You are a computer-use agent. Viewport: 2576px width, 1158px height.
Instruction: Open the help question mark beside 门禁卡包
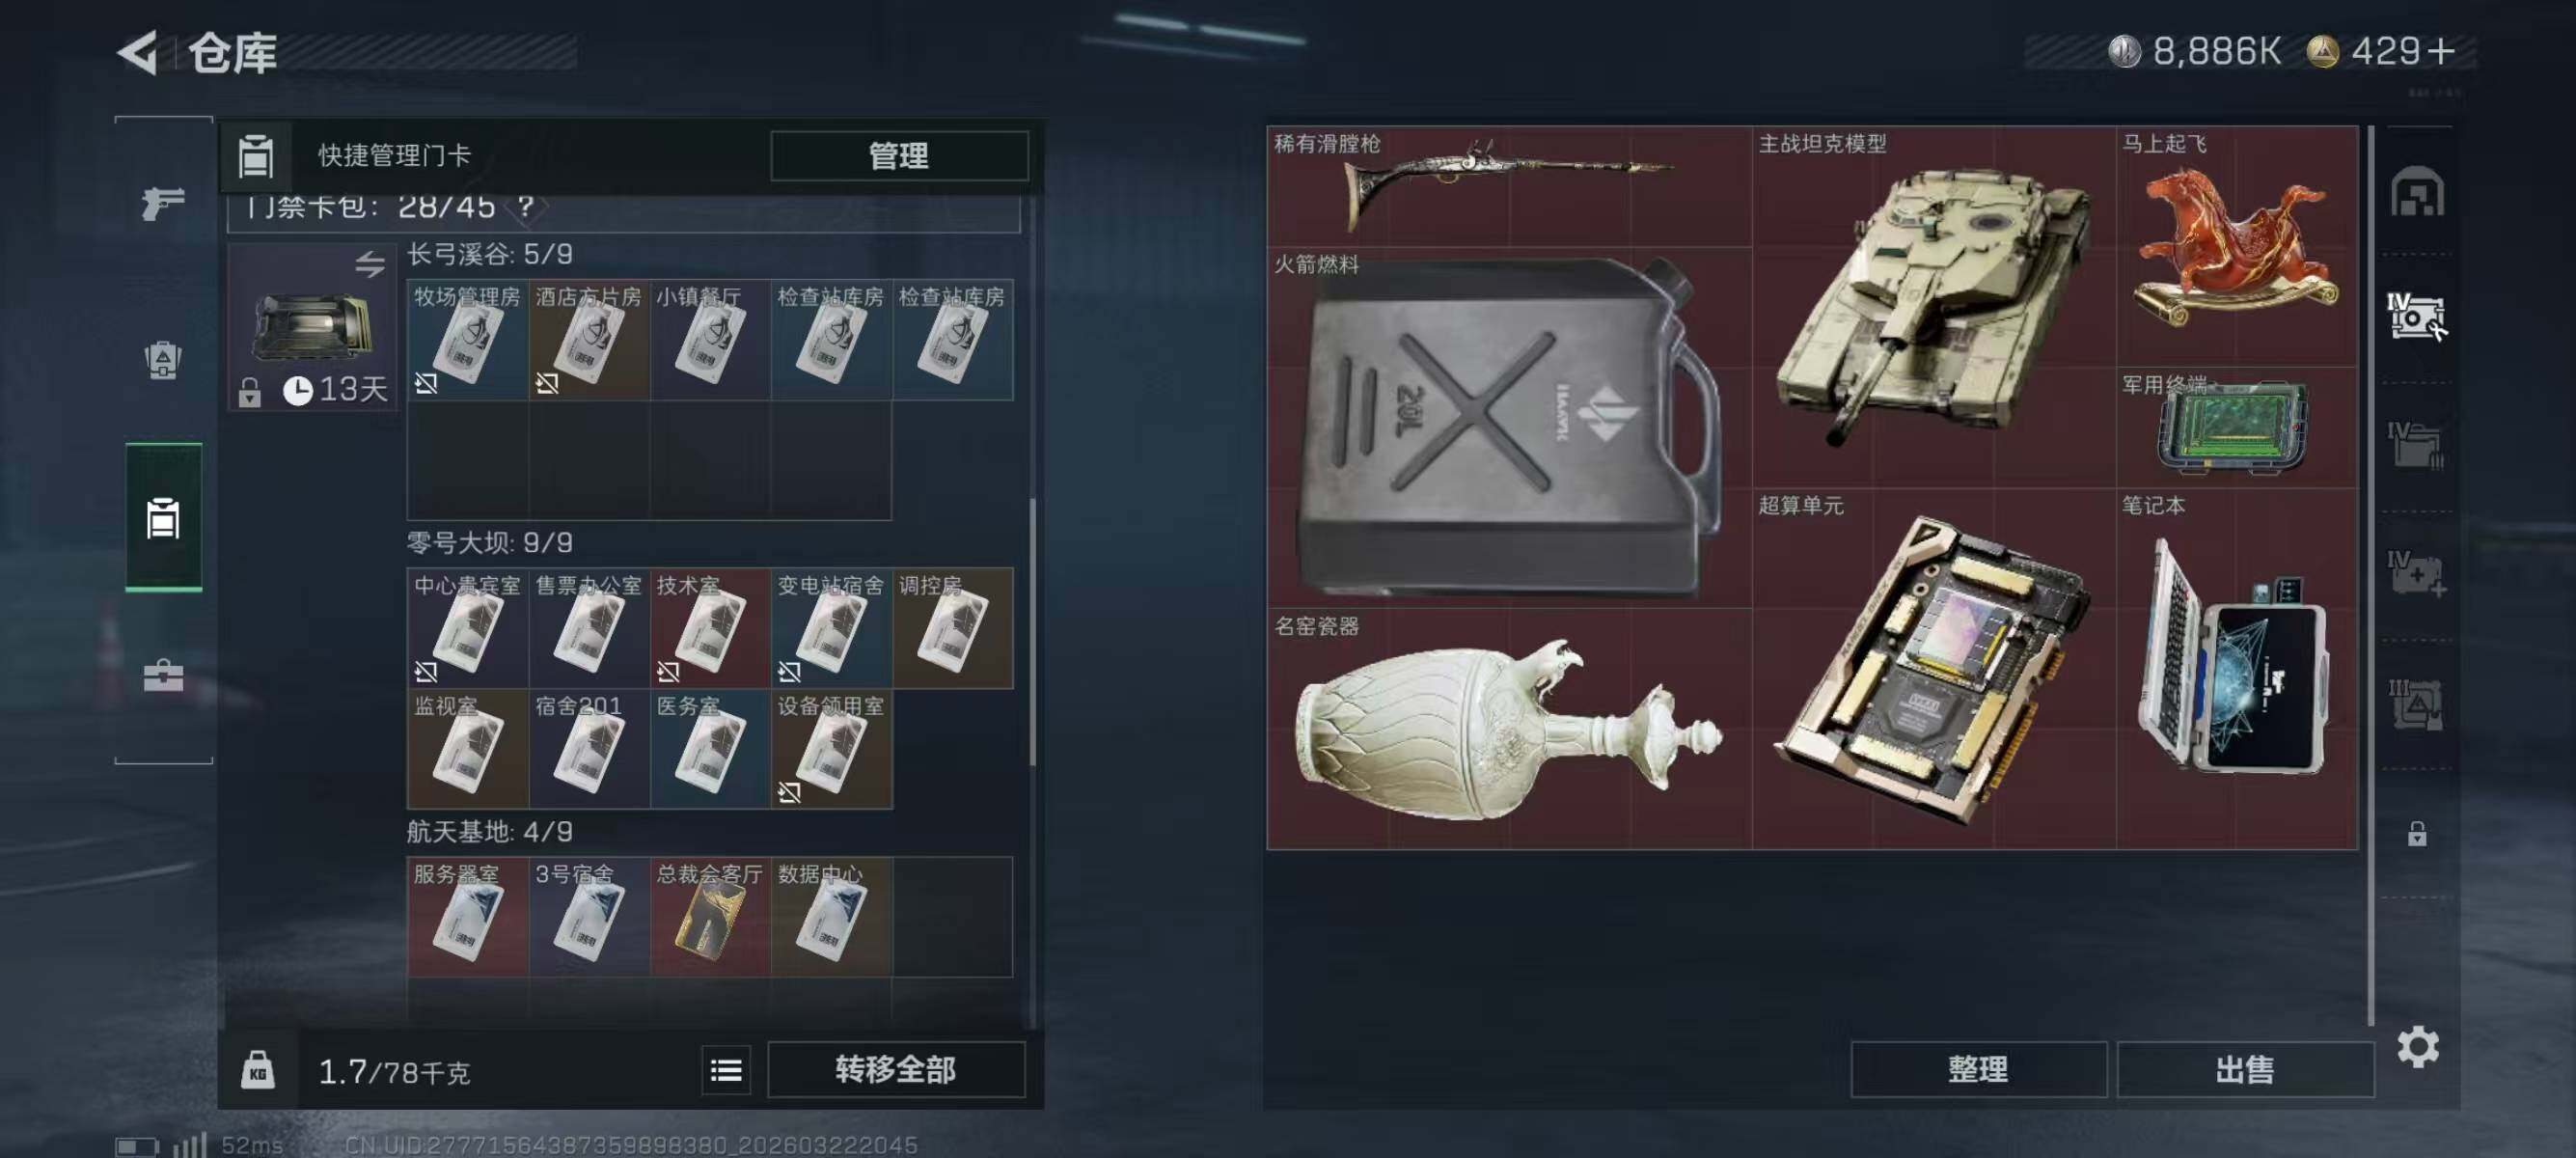click(526, 207)
